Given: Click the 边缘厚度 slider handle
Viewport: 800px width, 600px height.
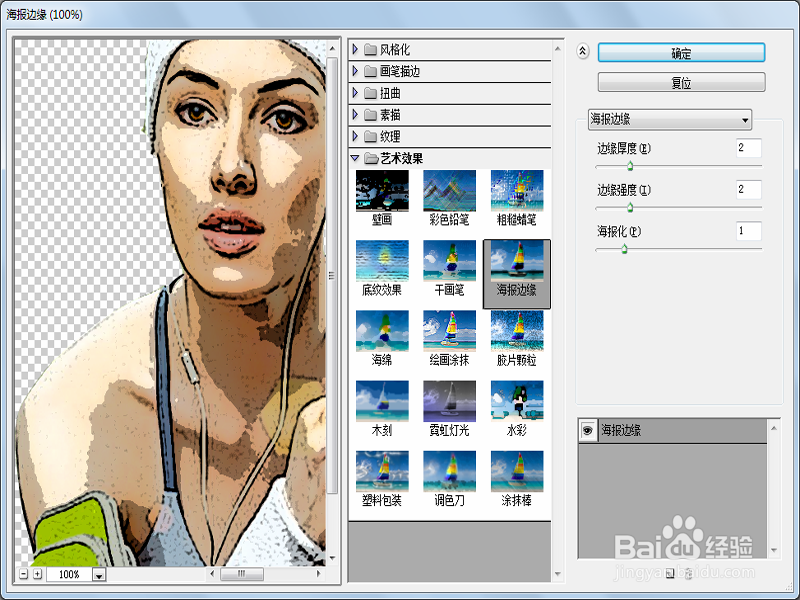Looking at the screenshot, I should (x=630, y=166).
